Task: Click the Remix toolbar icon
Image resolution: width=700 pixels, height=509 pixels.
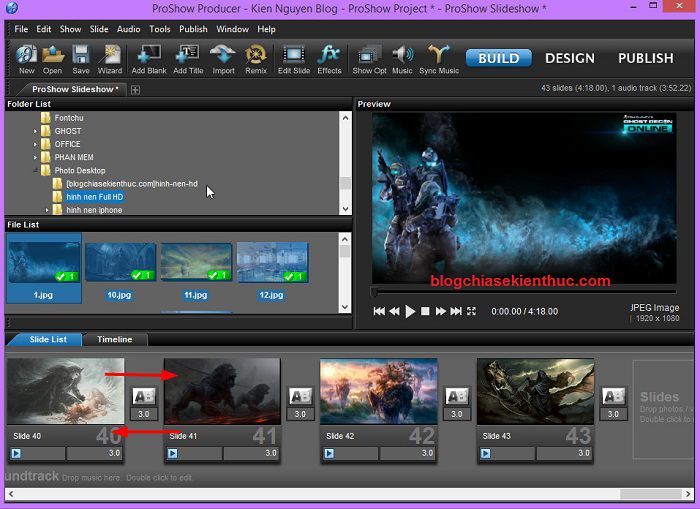Action: pos(256,59)
